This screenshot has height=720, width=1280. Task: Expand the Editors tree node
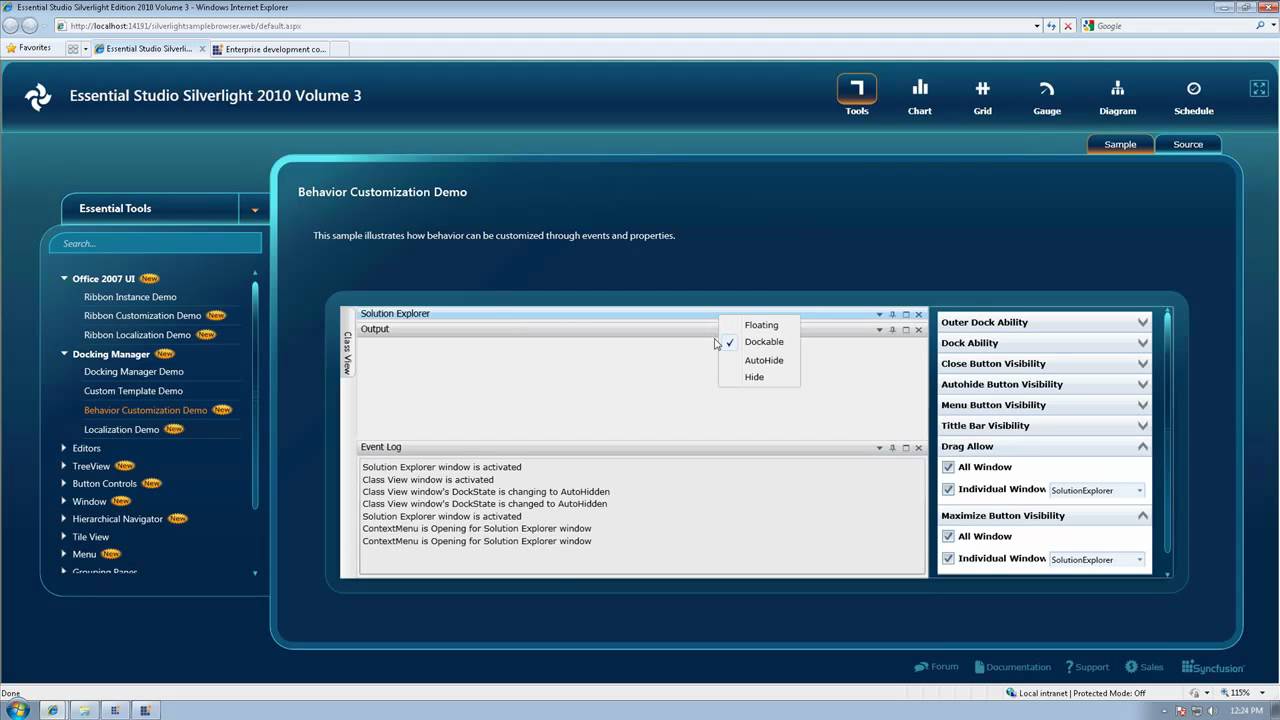tap(64, 448)
